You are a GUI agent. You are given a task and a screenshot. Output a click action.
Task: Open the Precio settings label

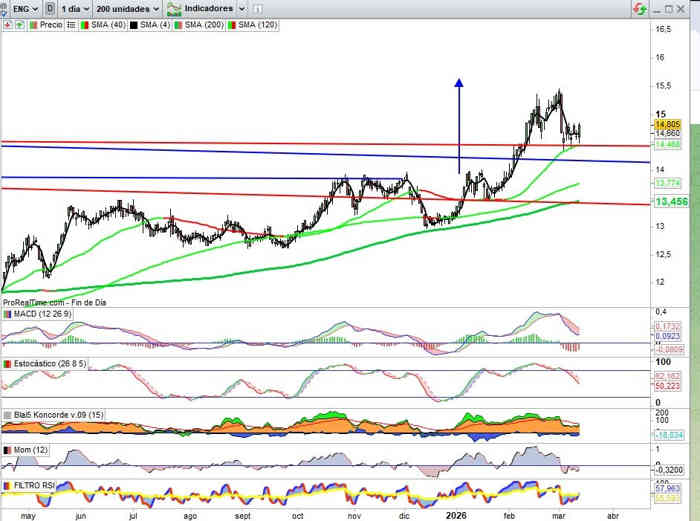click(x=51, y=23)
